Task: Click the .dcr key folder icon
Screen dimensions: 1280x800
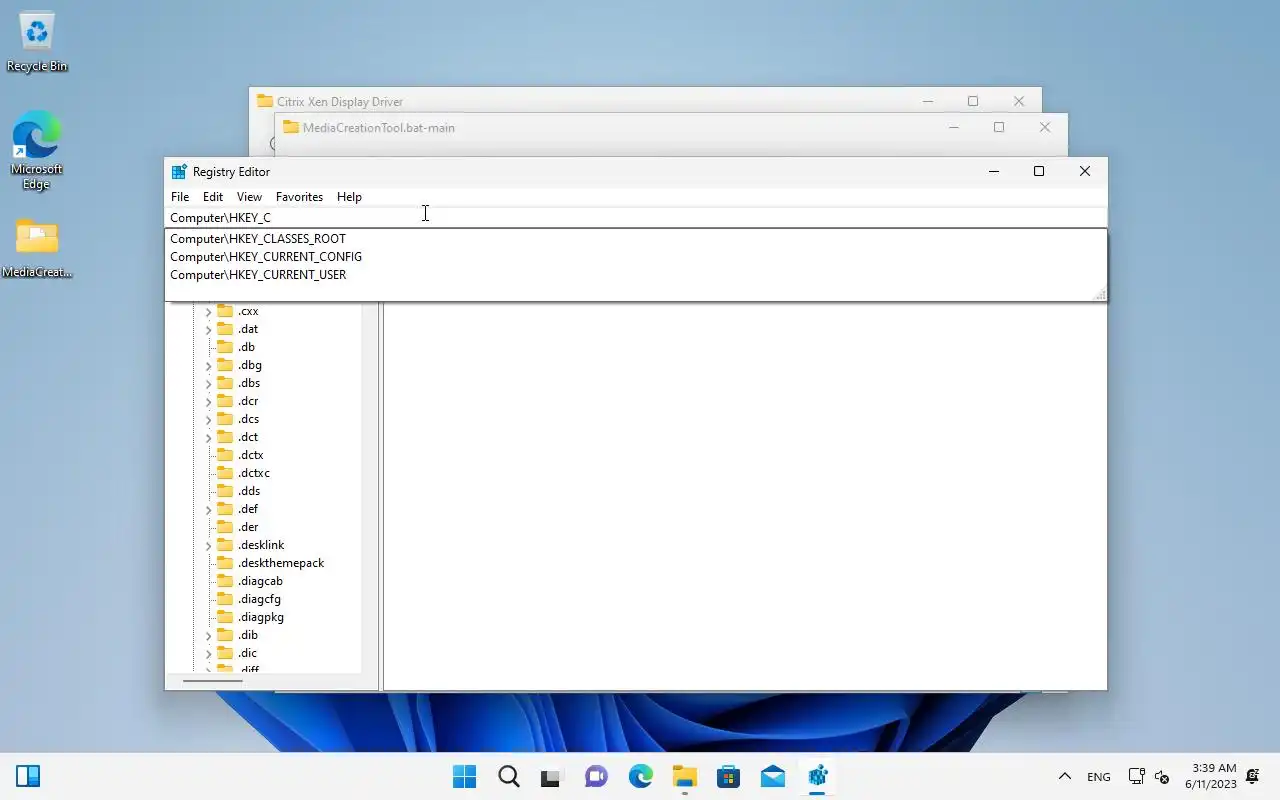Action: pyautogui.click(x=225, y=401)
